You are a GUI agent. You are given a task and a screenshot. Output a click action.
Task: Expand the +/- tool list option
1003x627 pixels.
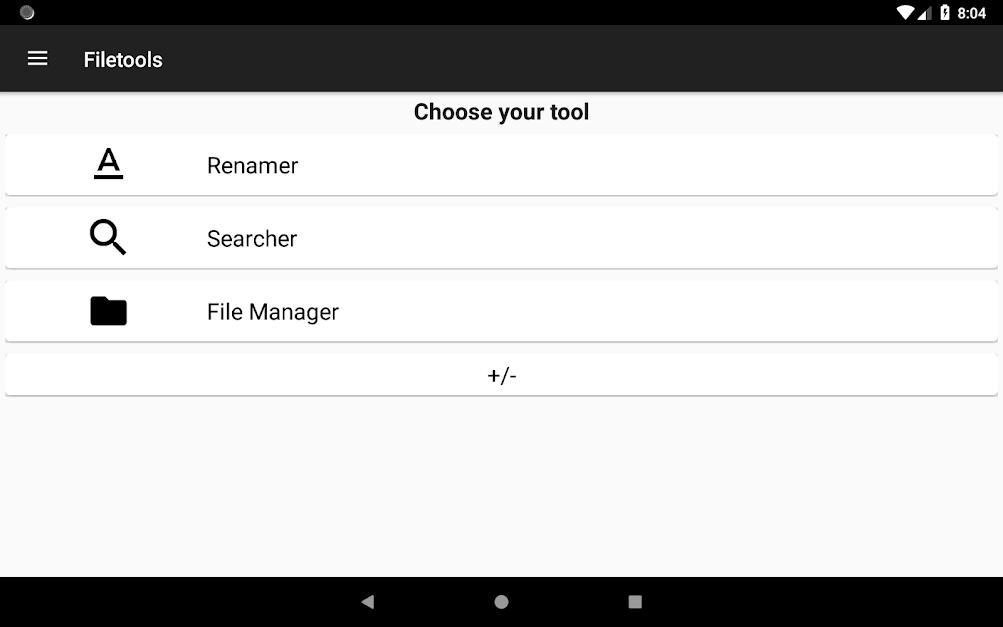502,375
